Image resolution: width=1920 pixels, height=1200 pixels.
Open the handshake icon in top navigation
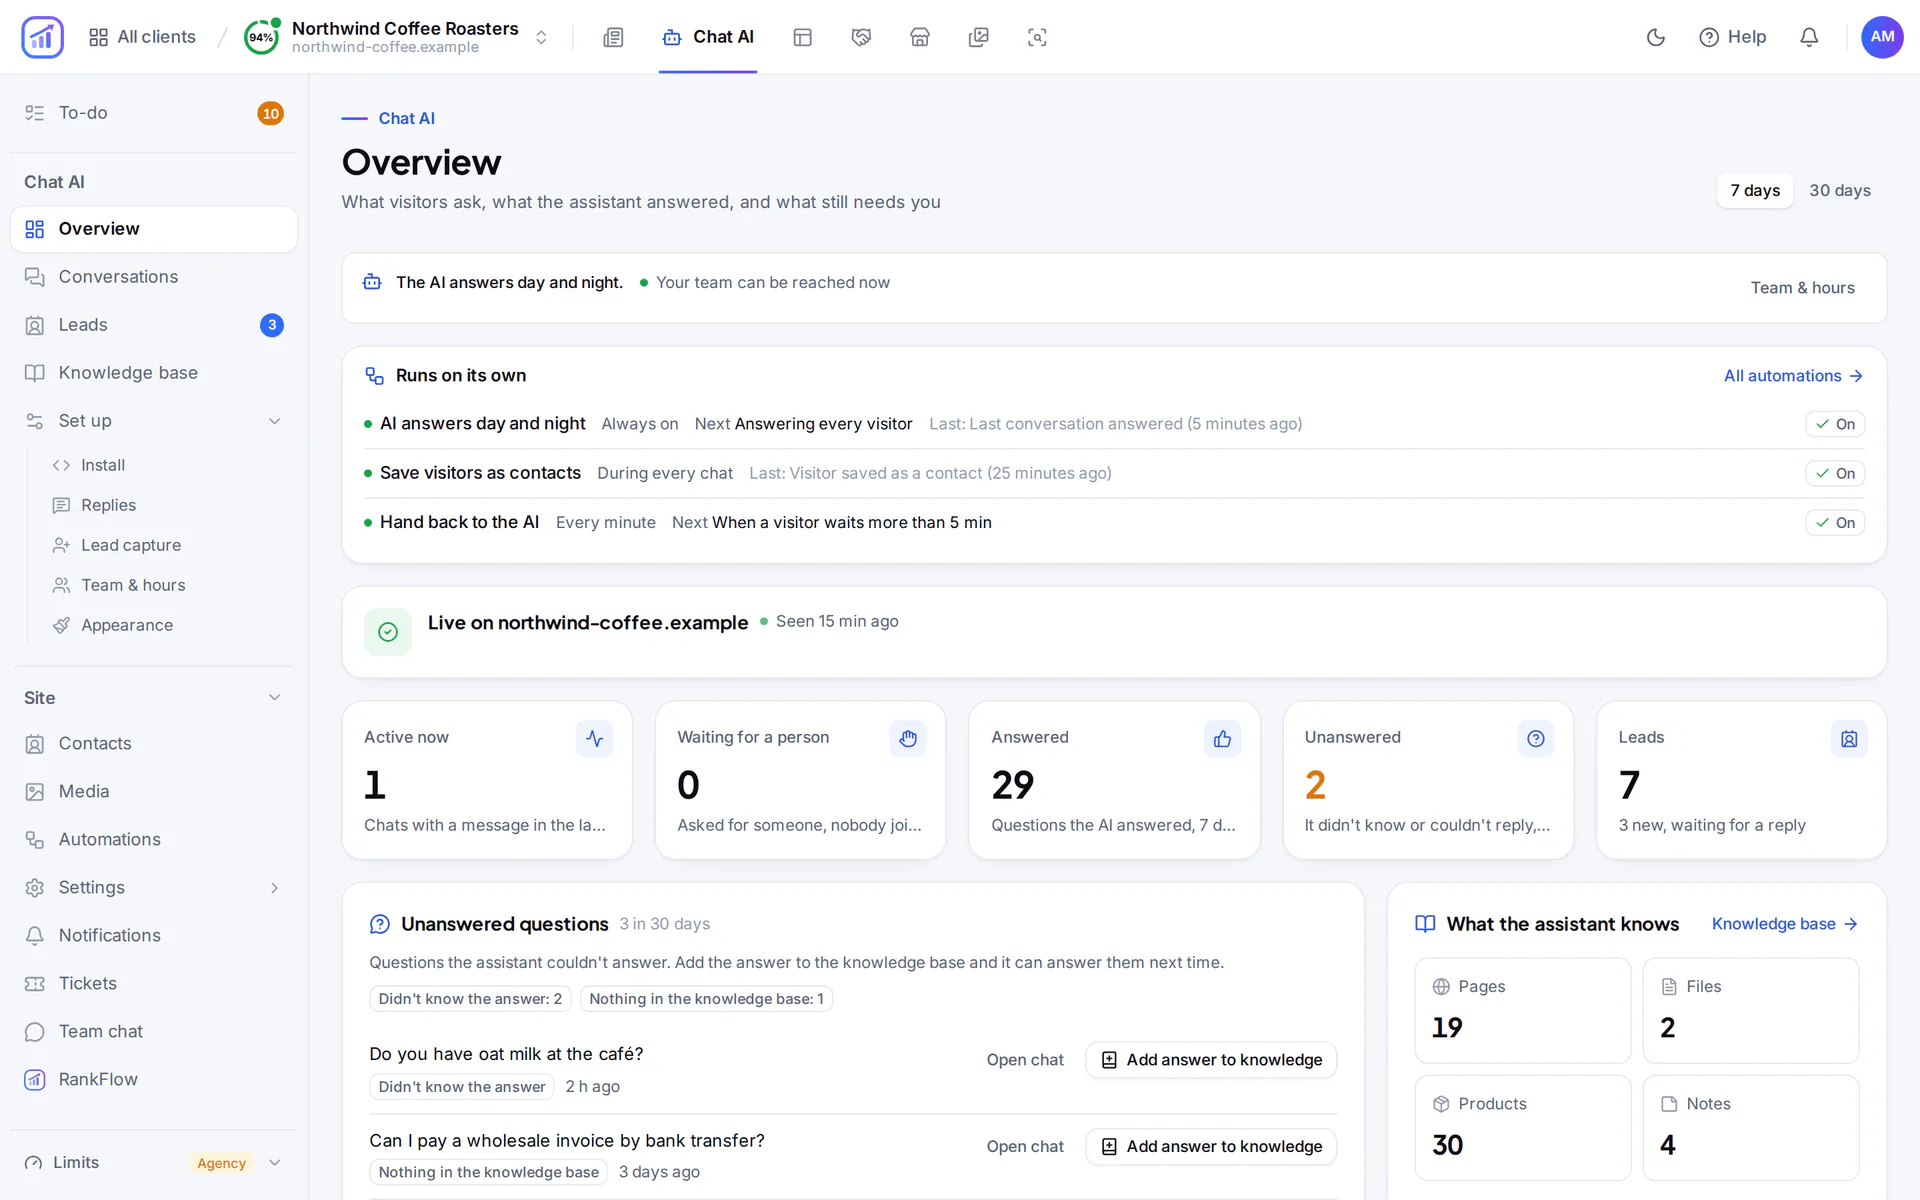pos(861,37)
